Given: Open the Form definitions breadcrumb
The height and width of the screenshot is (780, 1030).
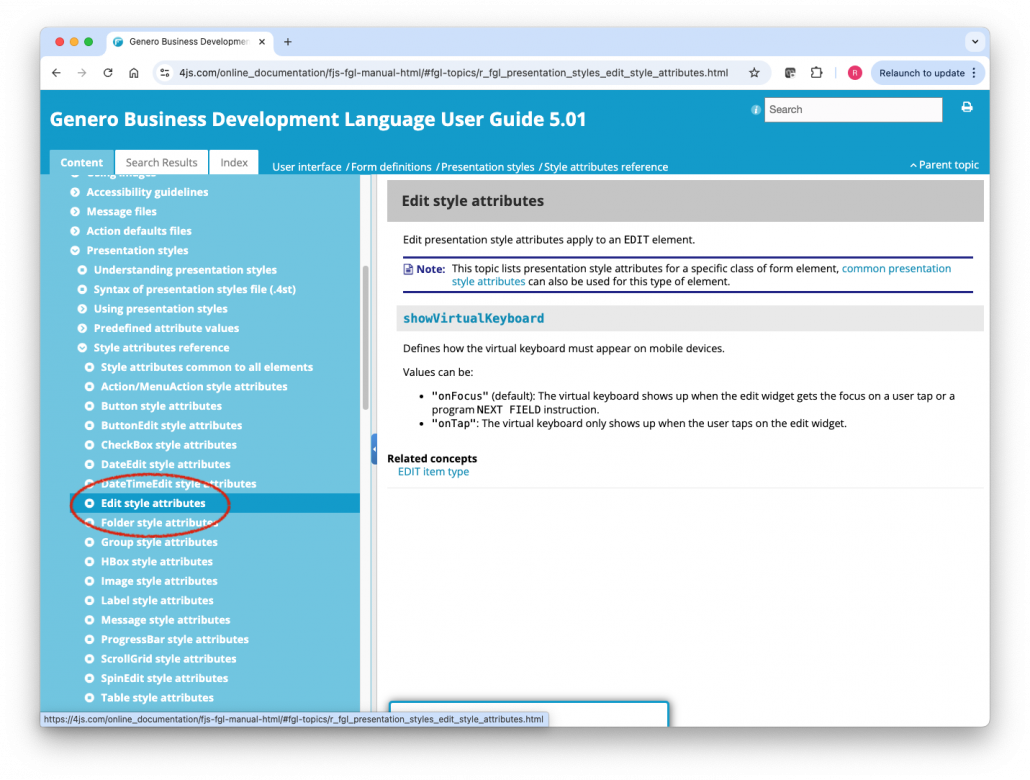Looking at the screenshot, I should click(391, 167).
